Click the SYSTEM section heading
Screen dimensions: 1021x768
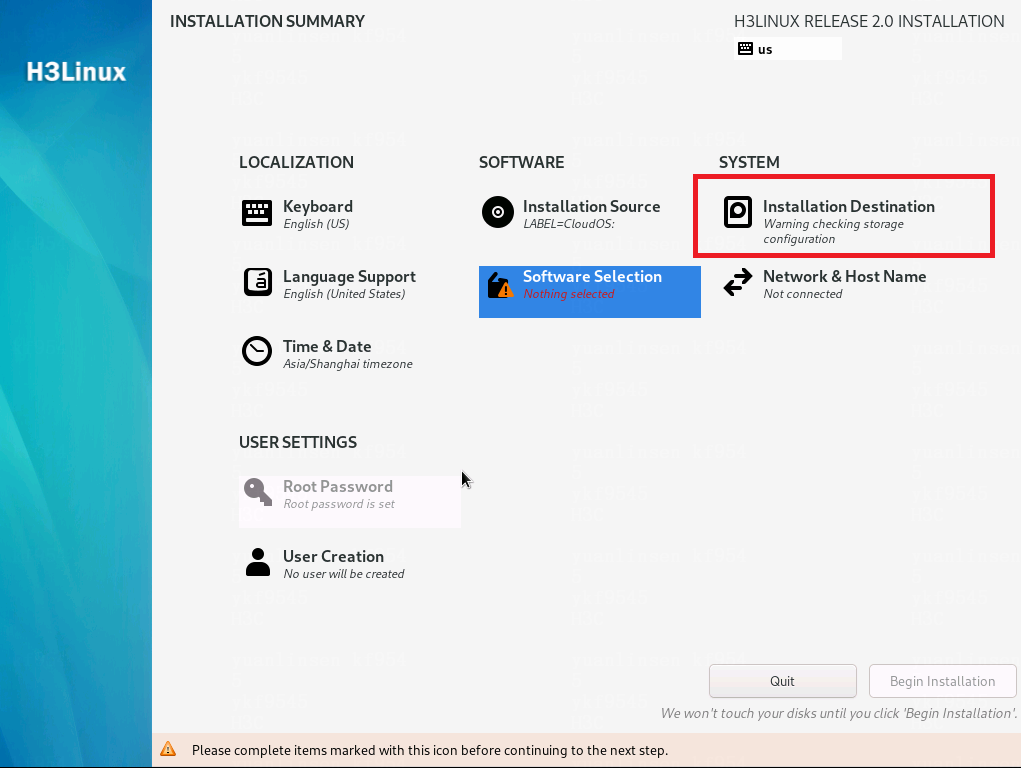point(749,162)
